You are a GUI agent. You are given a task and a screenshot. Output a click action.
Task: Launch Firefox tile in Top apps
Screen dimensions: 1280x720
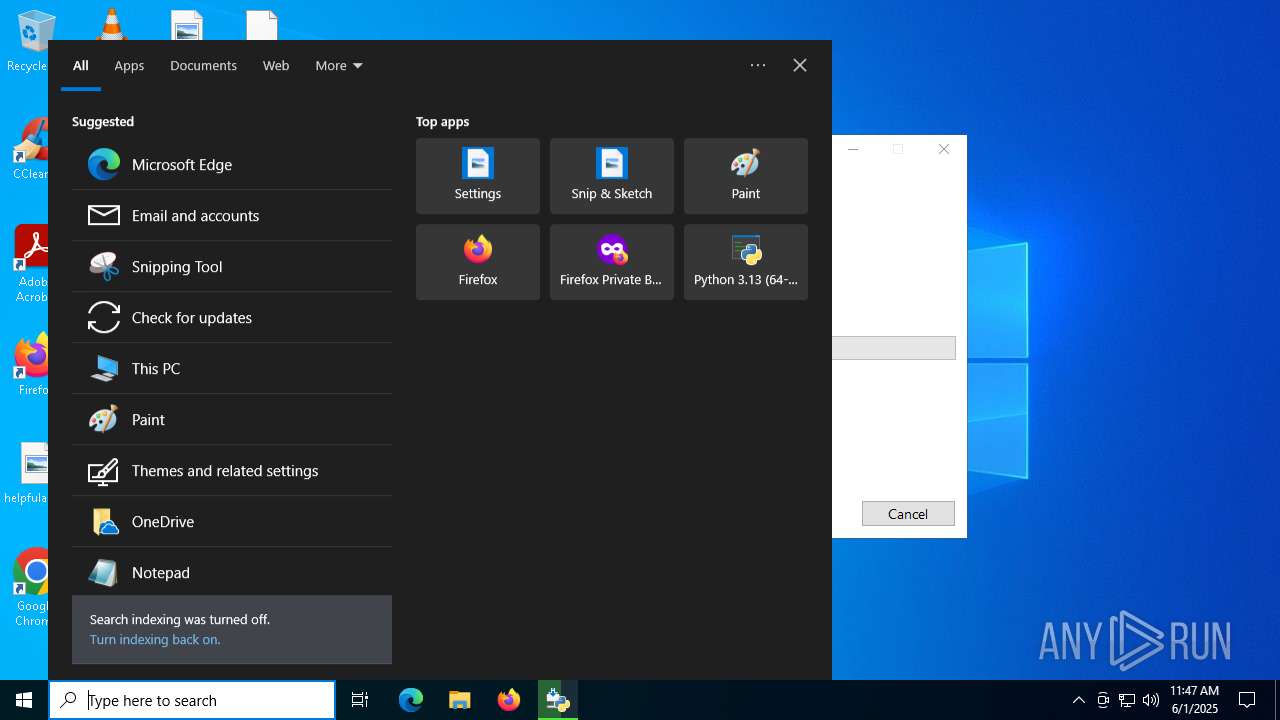[478, 262]
